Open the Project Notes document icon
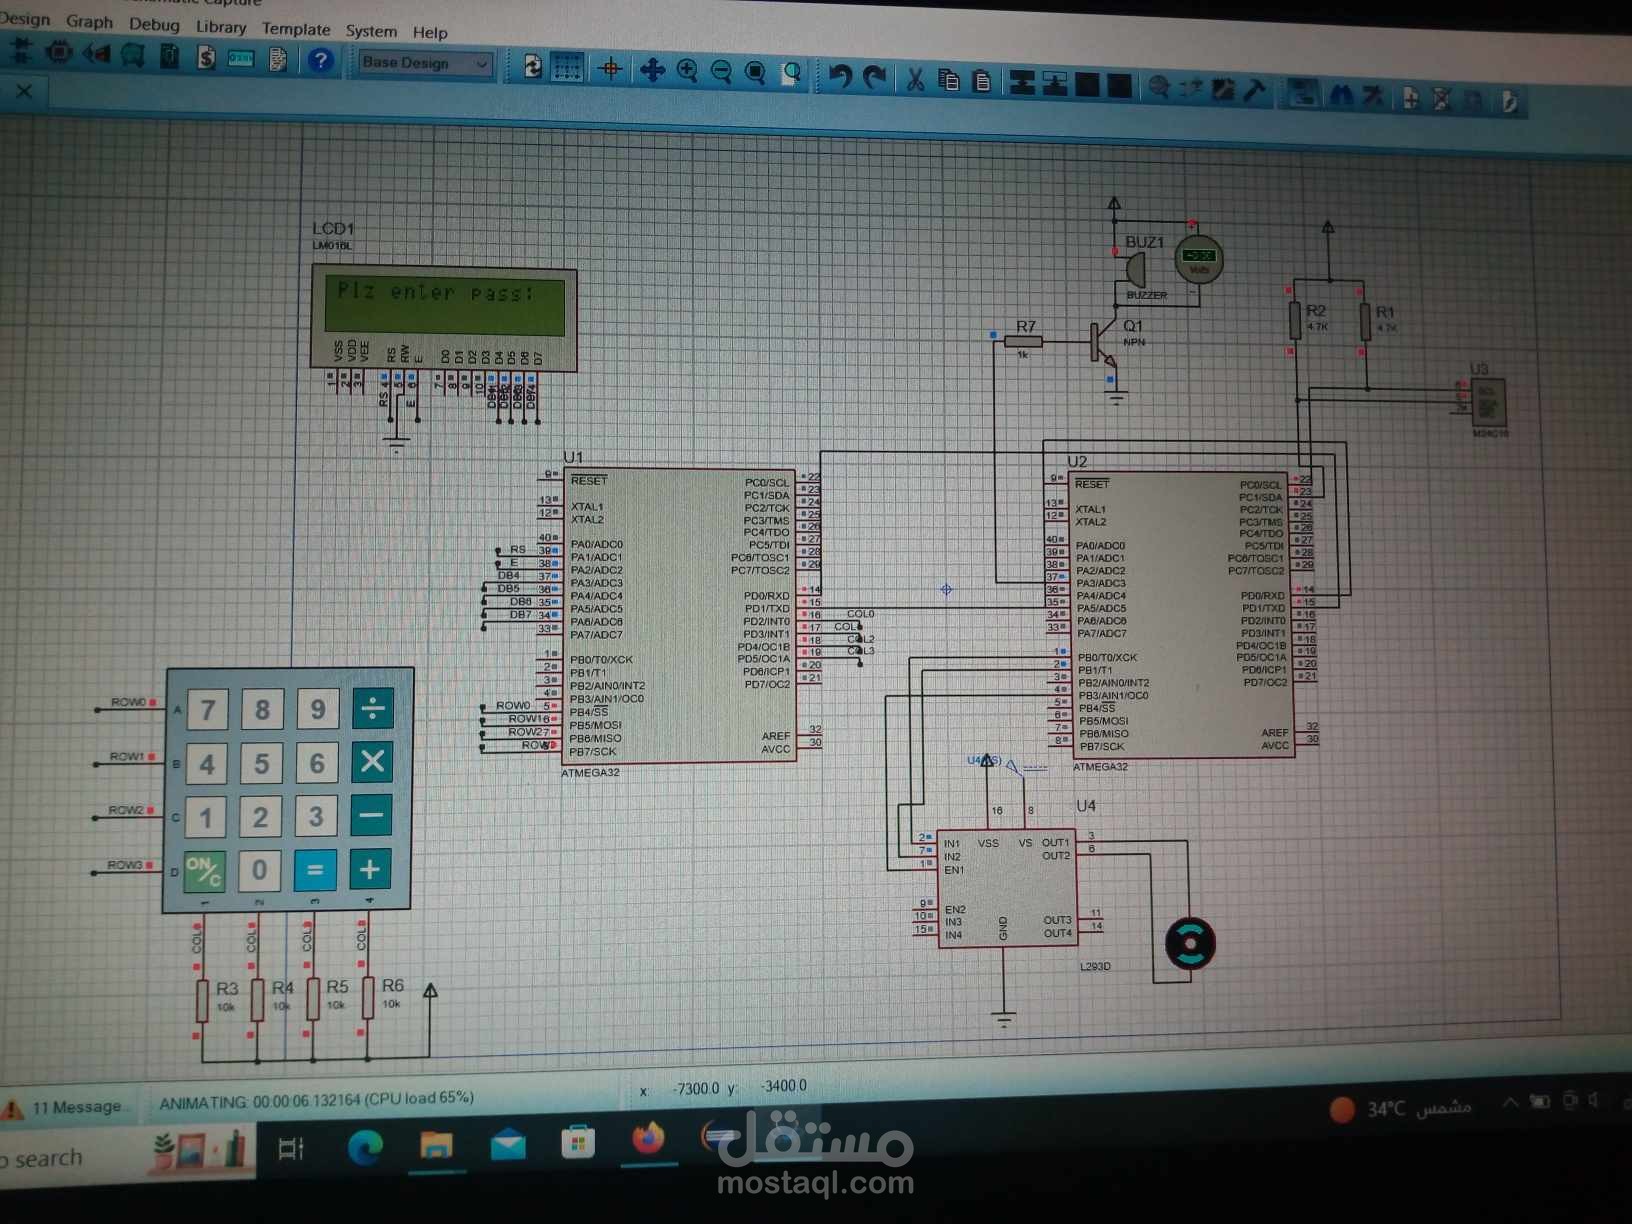The image size is (1632, 1224). click(278, 60)
